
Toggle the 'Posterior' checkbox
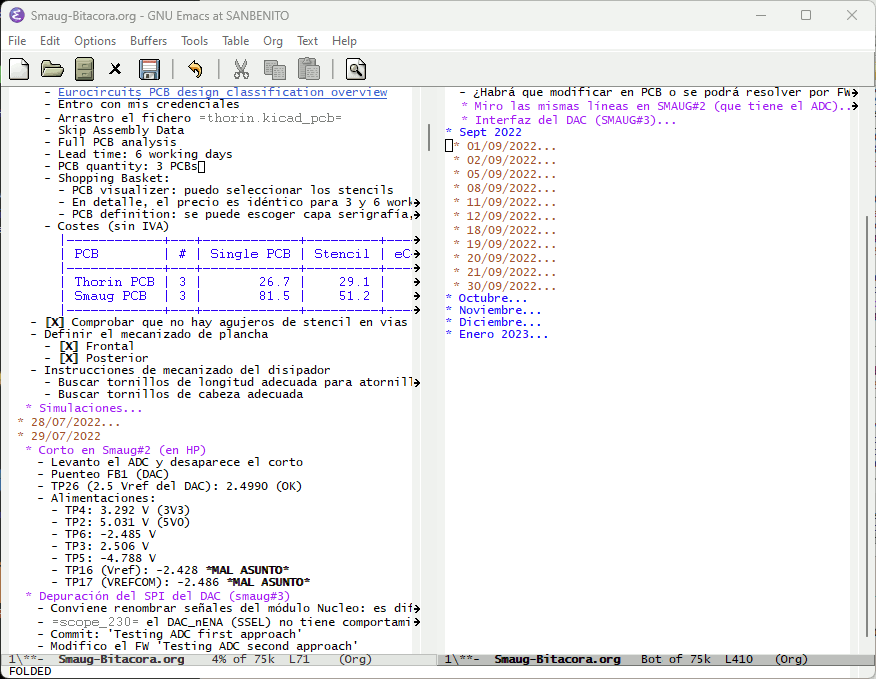[x=68, y=358]
